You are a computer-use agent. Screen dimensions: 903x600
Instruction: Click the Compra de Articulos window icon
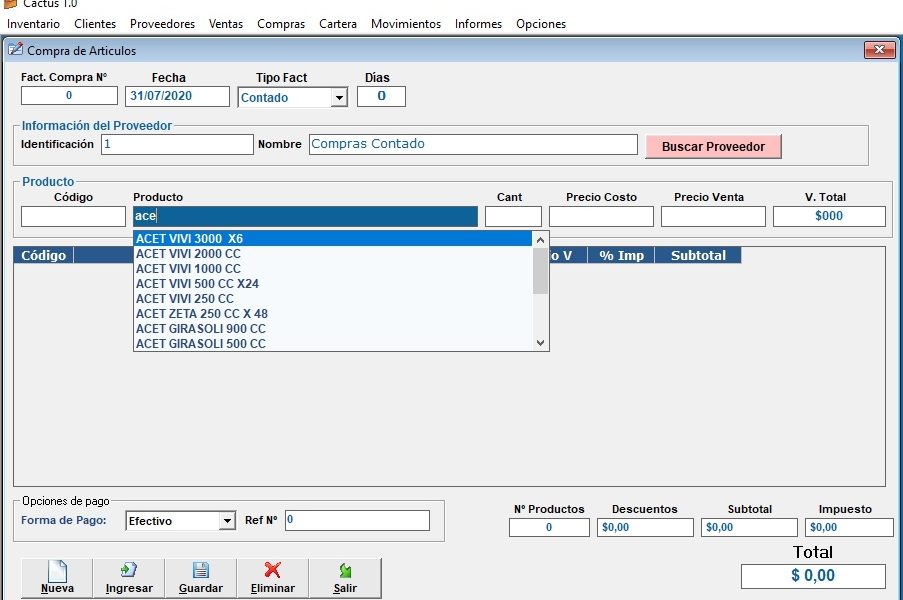(15, 49)
